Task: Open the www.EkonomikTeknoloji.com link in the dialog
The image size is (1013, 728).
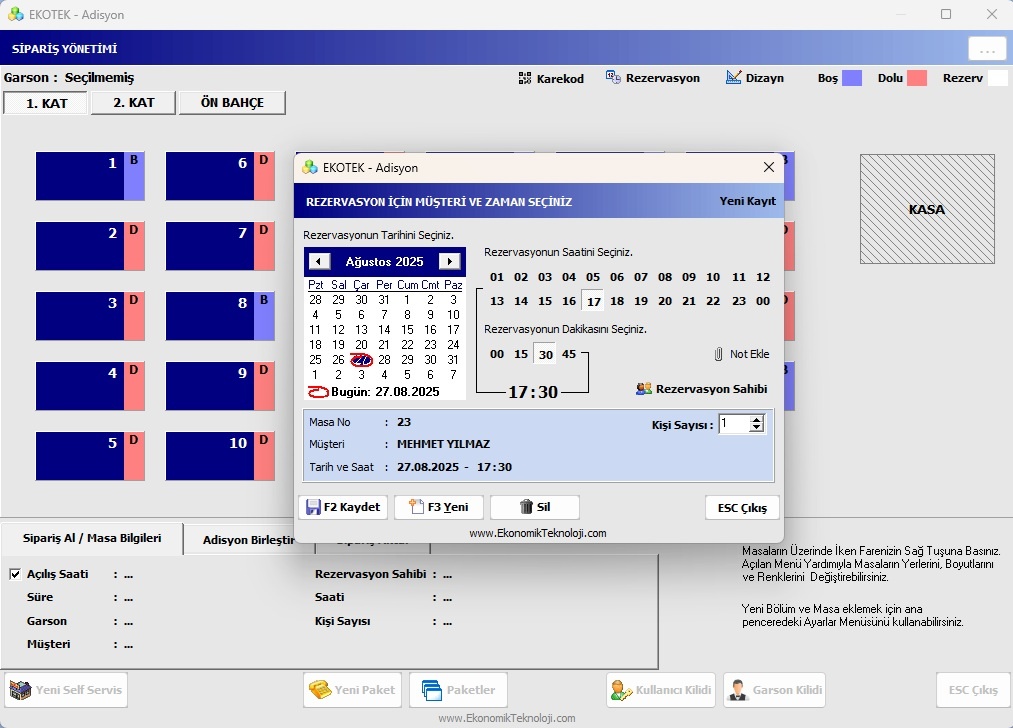Action: 538,533
